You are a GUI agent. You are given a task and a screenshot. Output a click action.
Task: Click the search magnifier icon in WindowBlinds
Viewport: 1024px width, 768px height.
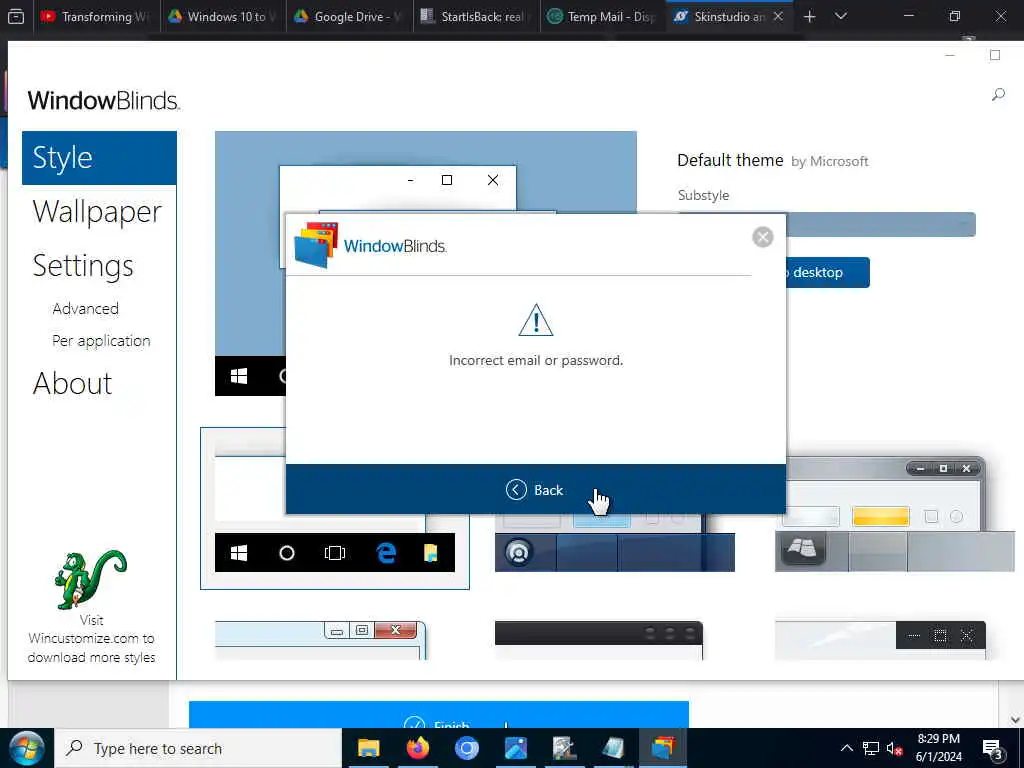click(998, 95)
